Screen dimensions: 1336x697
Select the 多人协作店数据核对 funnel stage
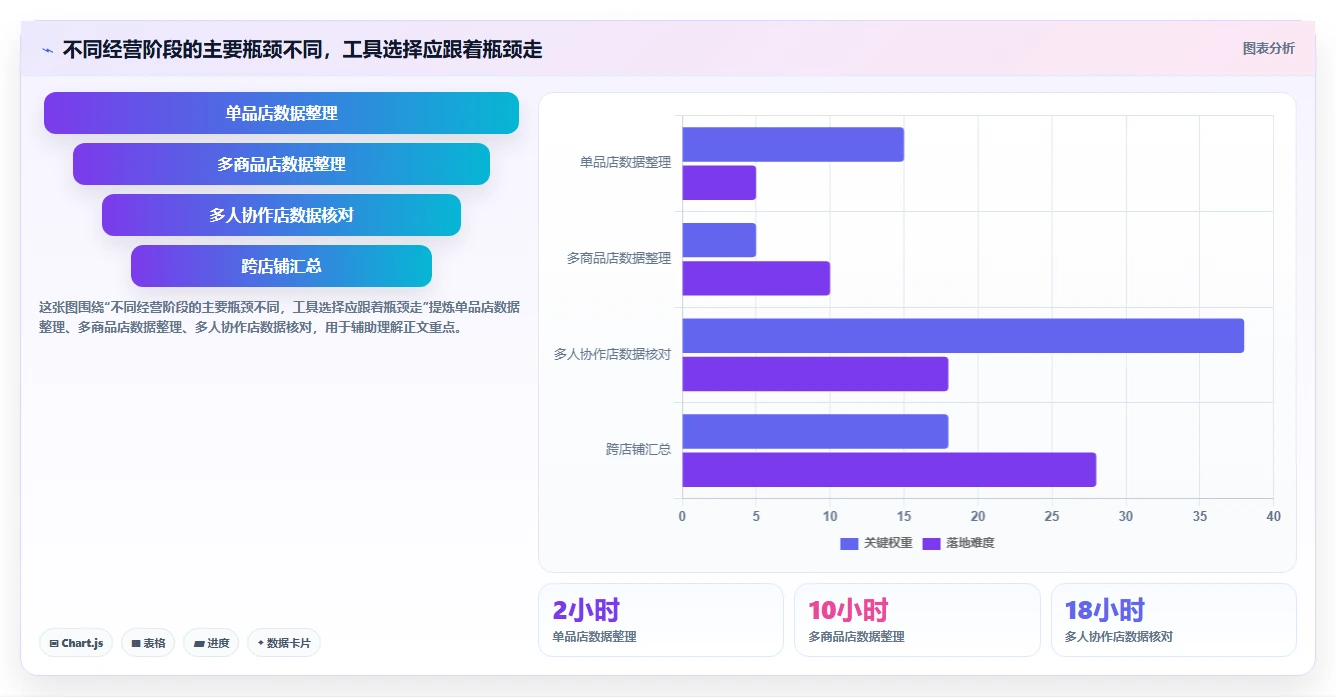281,215
